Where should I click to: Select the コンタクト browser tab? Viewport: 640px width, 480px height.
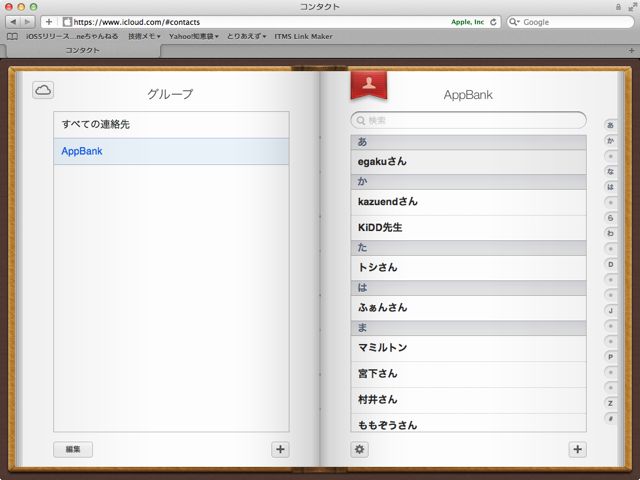(x=82, y=51)
